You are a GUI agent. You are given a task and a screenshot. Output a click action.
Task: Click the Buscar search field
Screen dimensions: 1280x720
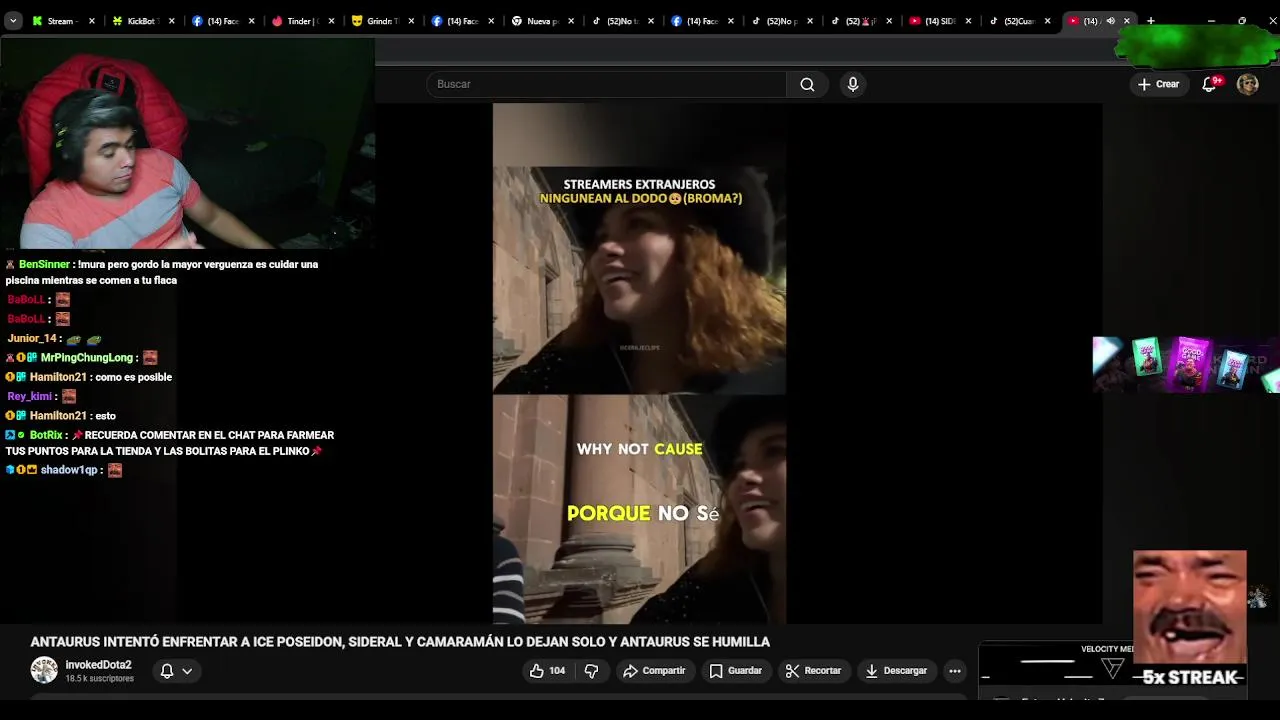[607, 84]
